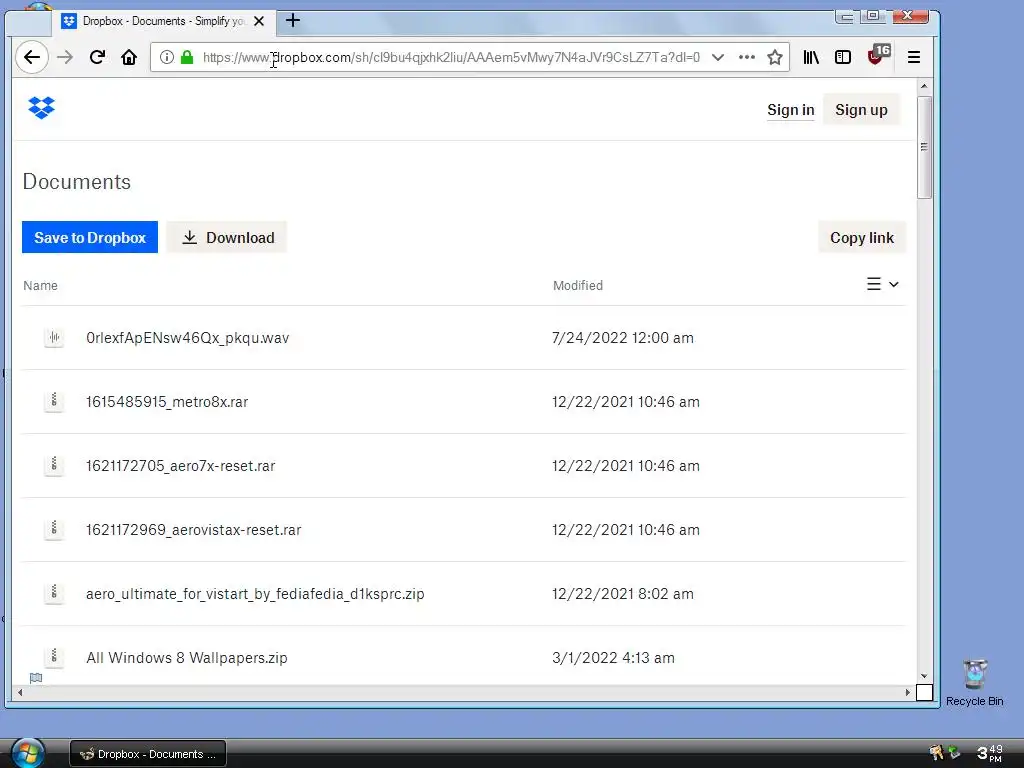Click the vertical scrollbar thumb
This screenshot has width=1024, height=768.
pyautogui.click(x=923, y=147)
